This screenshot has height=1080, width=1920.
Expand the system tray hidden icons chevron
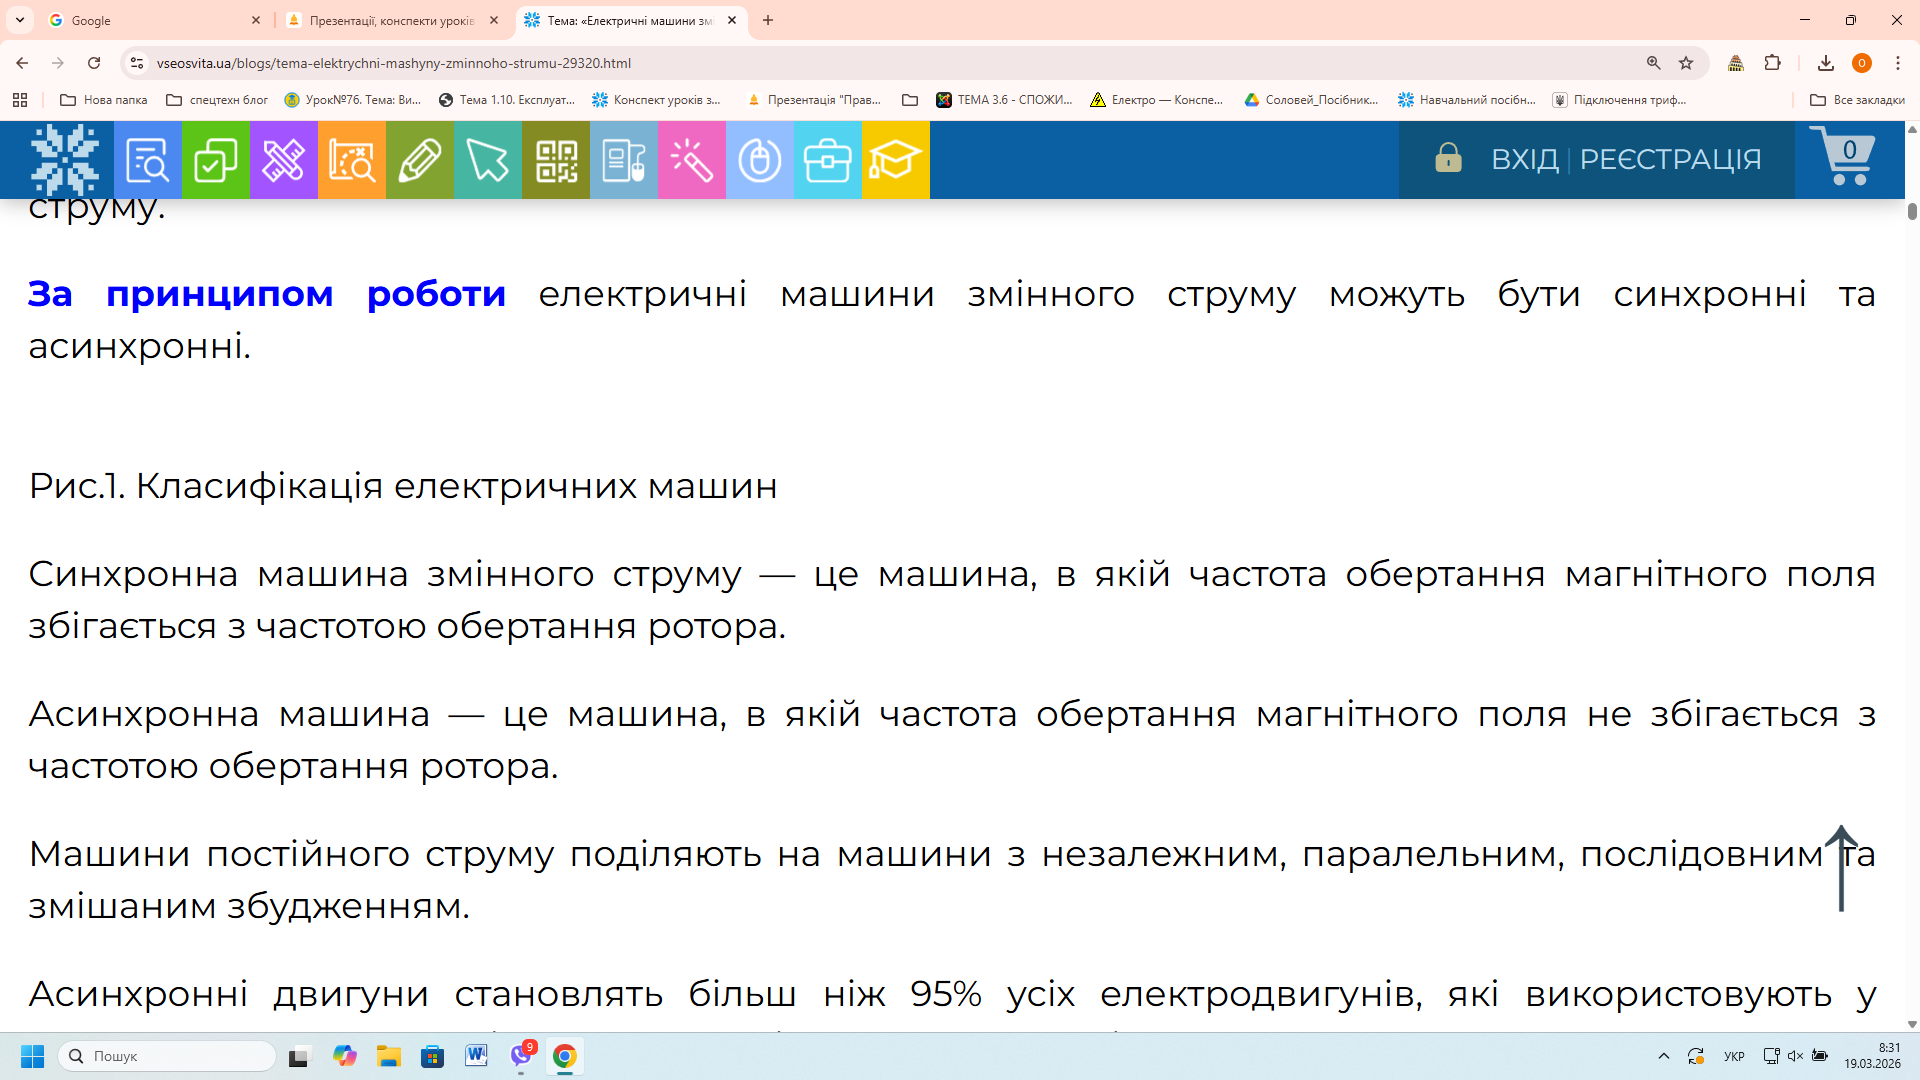[1664, 1056]
